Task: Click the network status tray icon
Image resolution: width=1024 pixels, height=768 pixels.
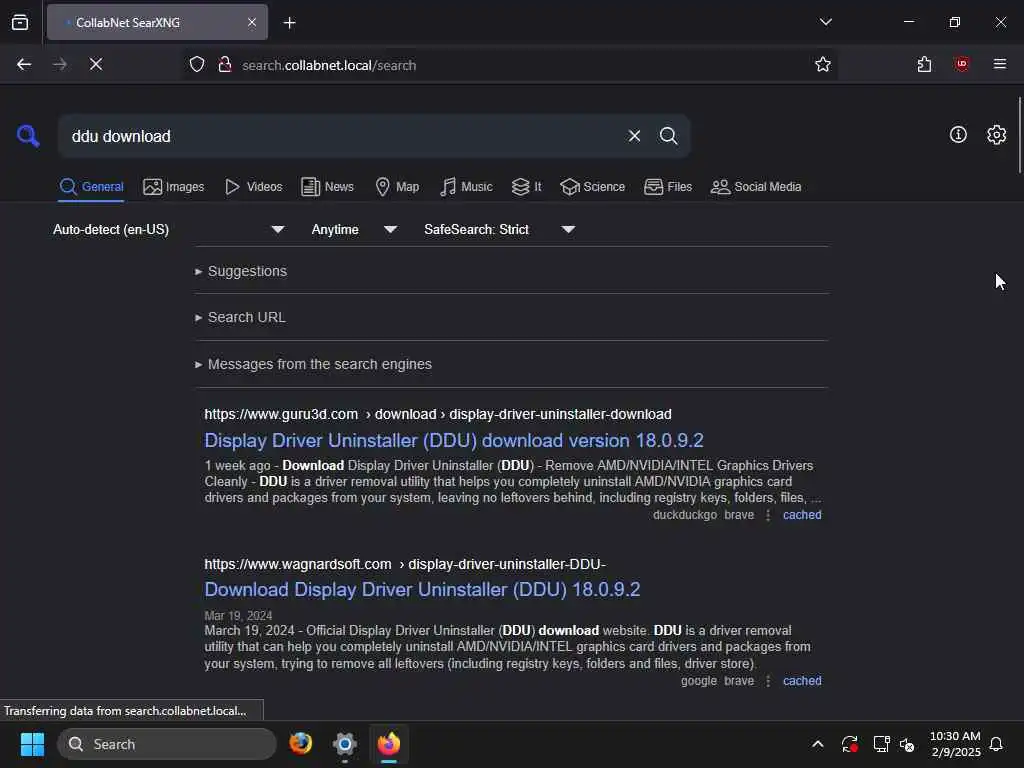Action: click(x=881, y=744)
